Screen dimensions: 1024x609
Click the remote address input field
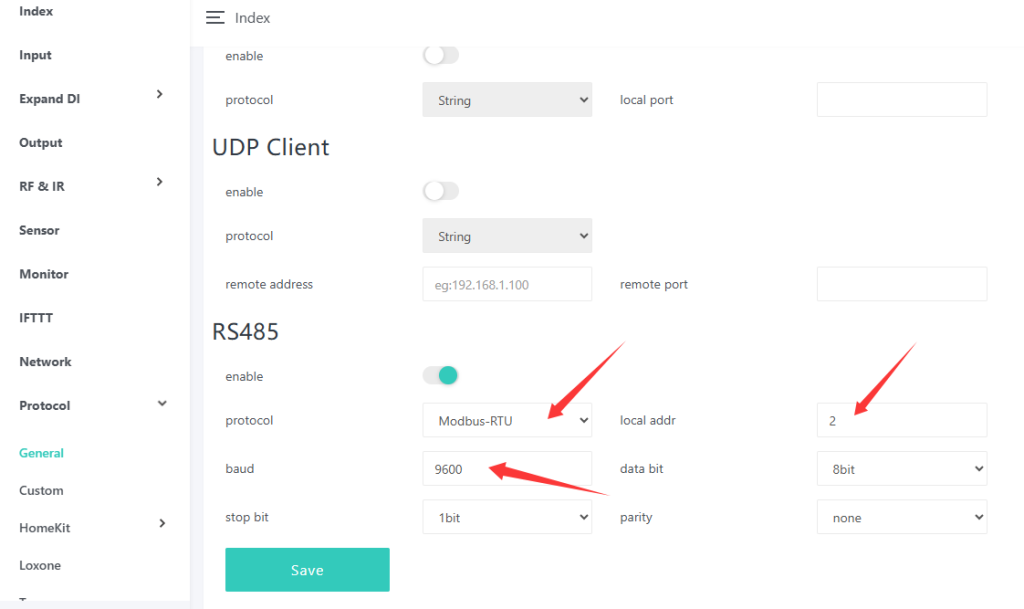[507, 284]
